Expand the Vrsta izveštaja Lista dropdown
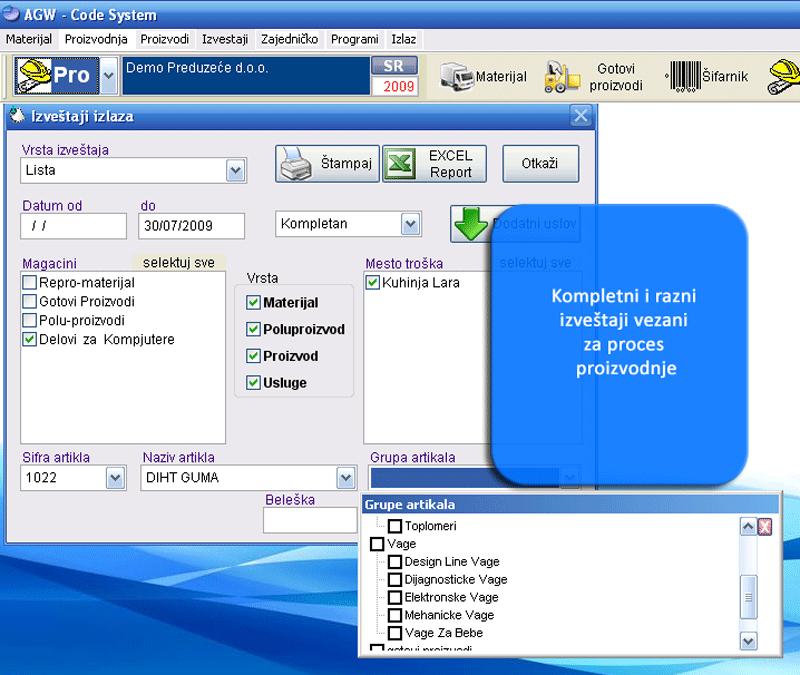The height and width of the screenshot is (675, 800). pos(235,171)
